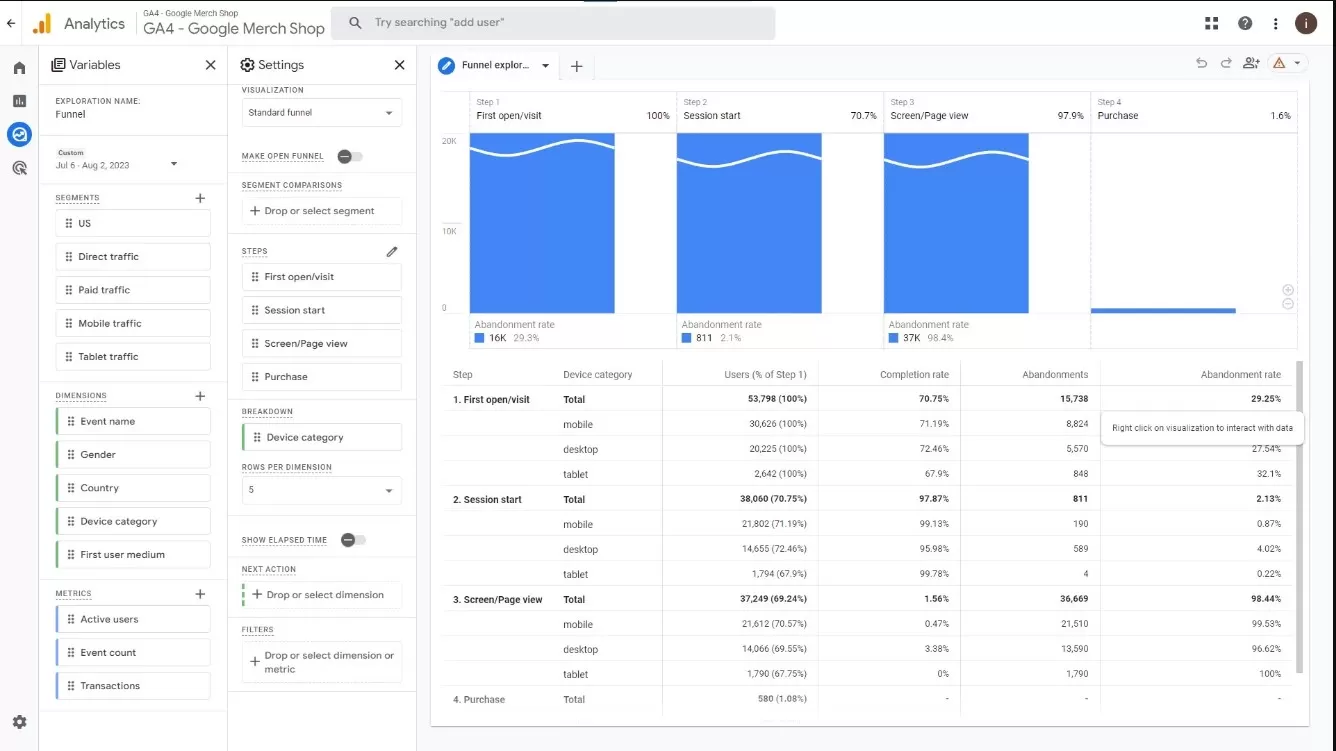Click Drop or select segment button

click(x=322, y=211)
